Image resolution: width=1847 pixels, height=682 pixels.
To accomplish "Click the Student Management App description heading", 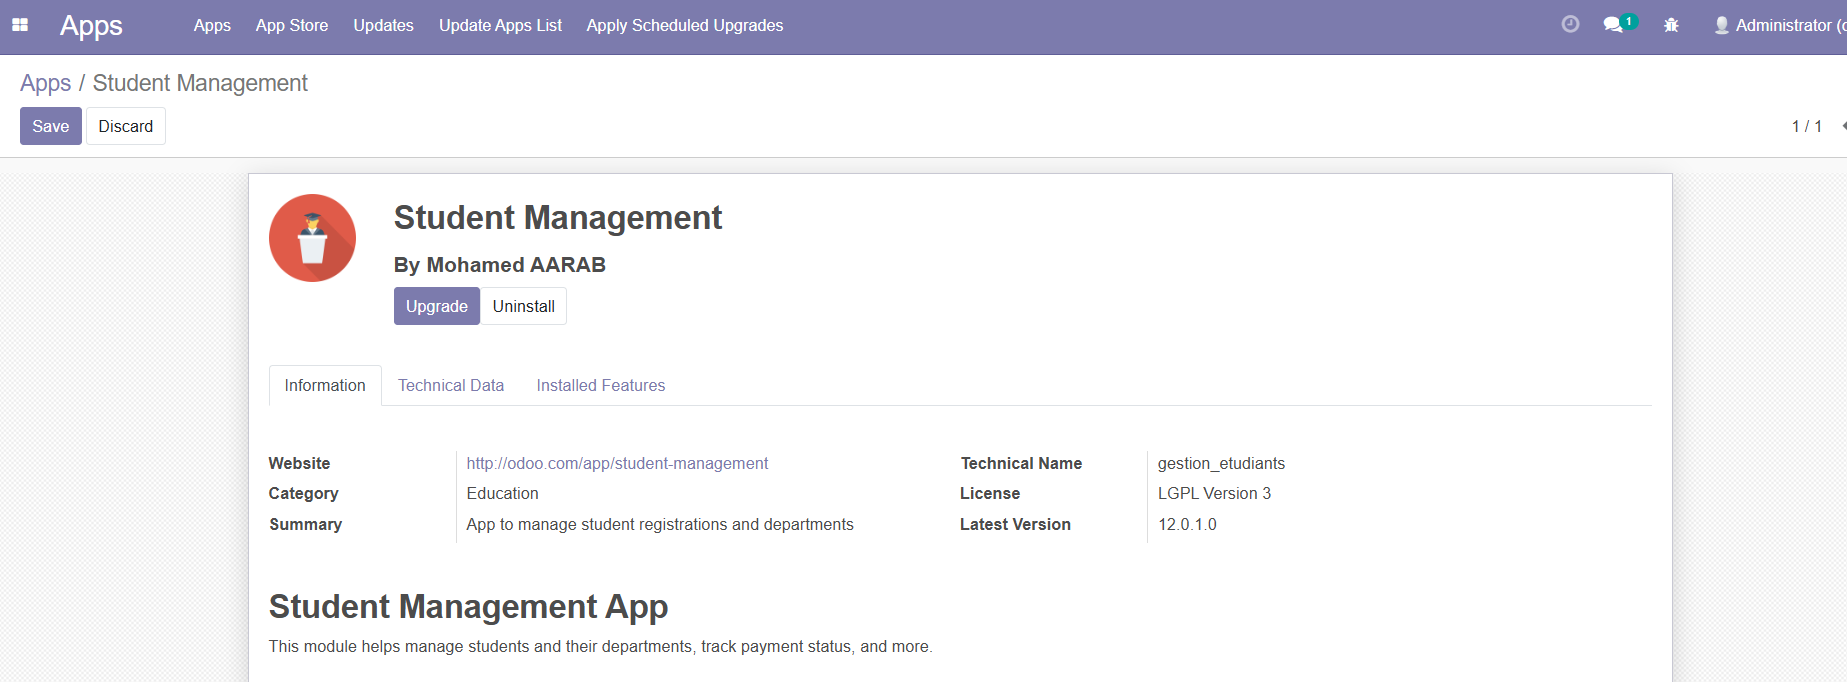I will [x=468, y=606].
